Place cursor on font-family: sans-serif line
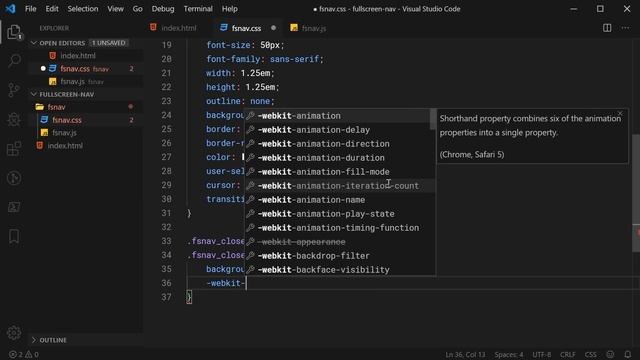This screenshot has width=640, height=360. tap(265, 59)
